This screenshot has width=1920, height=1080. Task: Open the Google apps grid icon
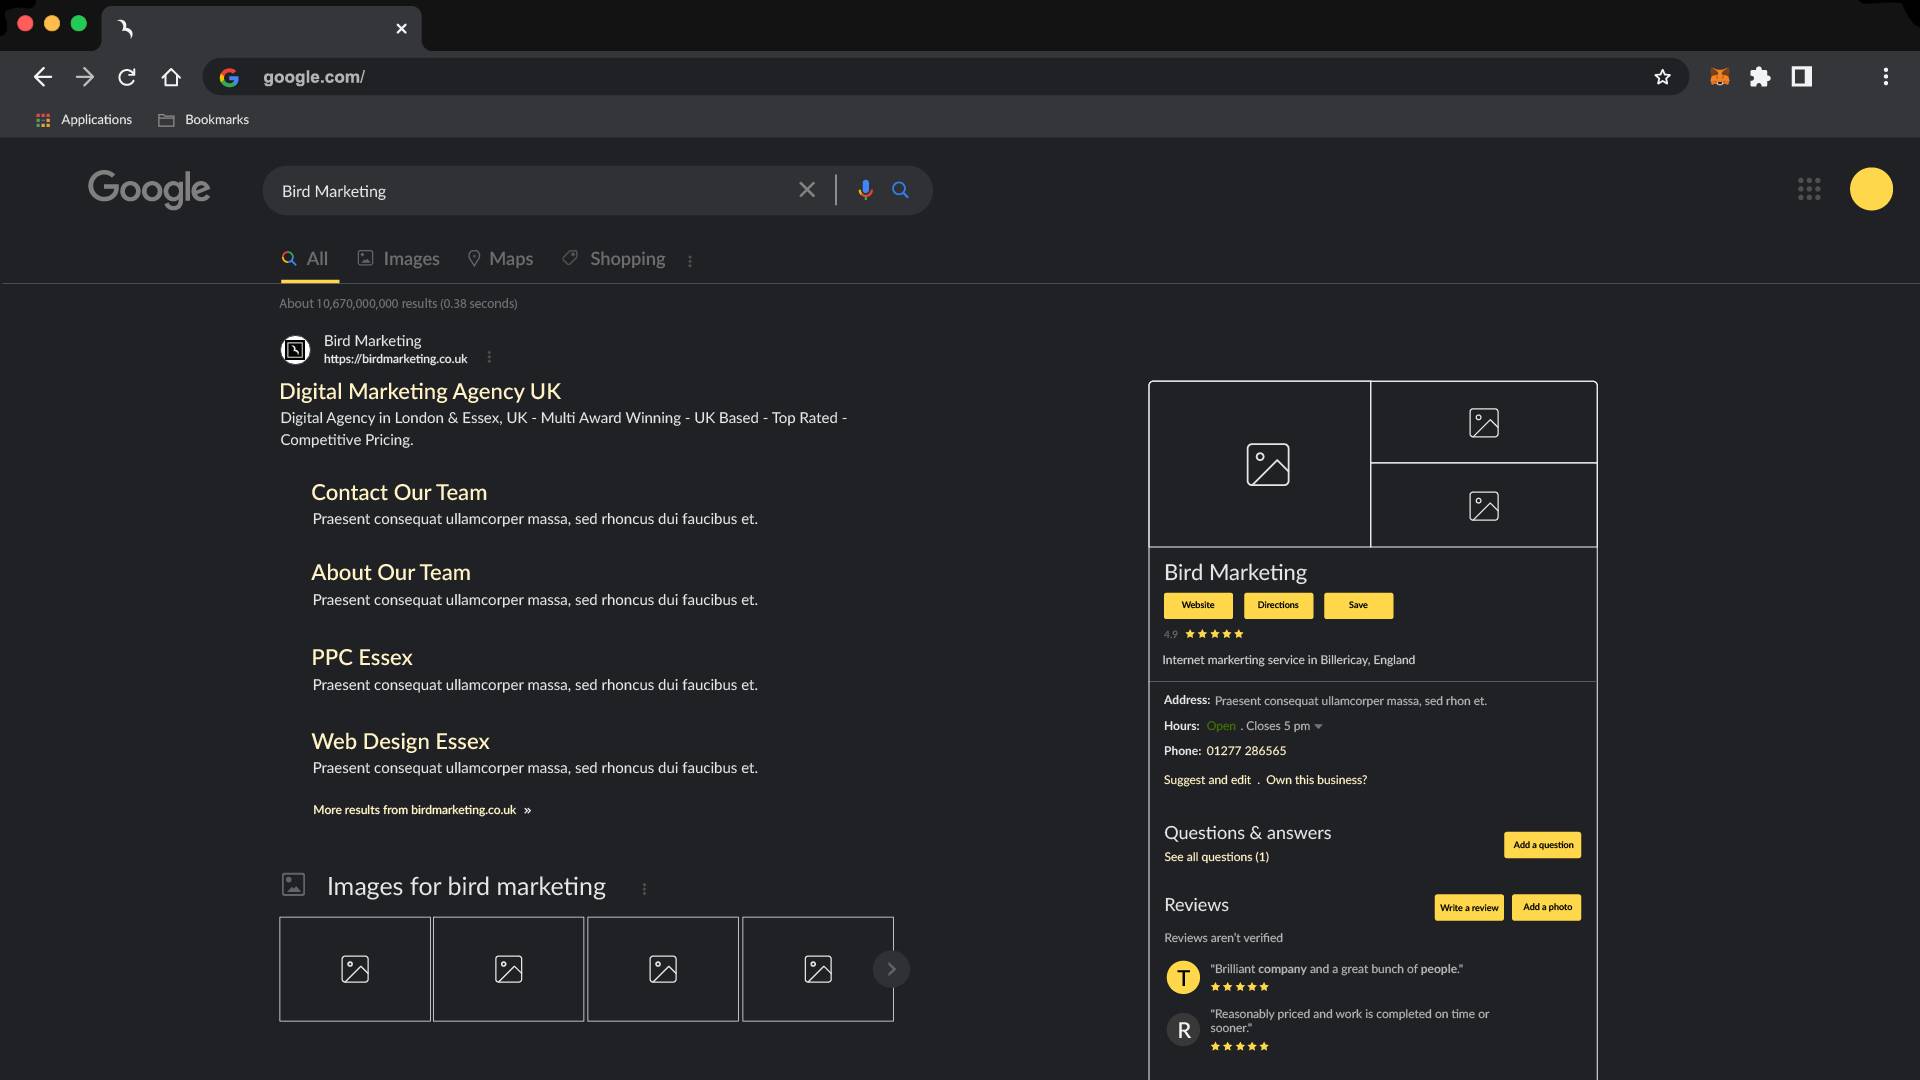[1809, 189]
